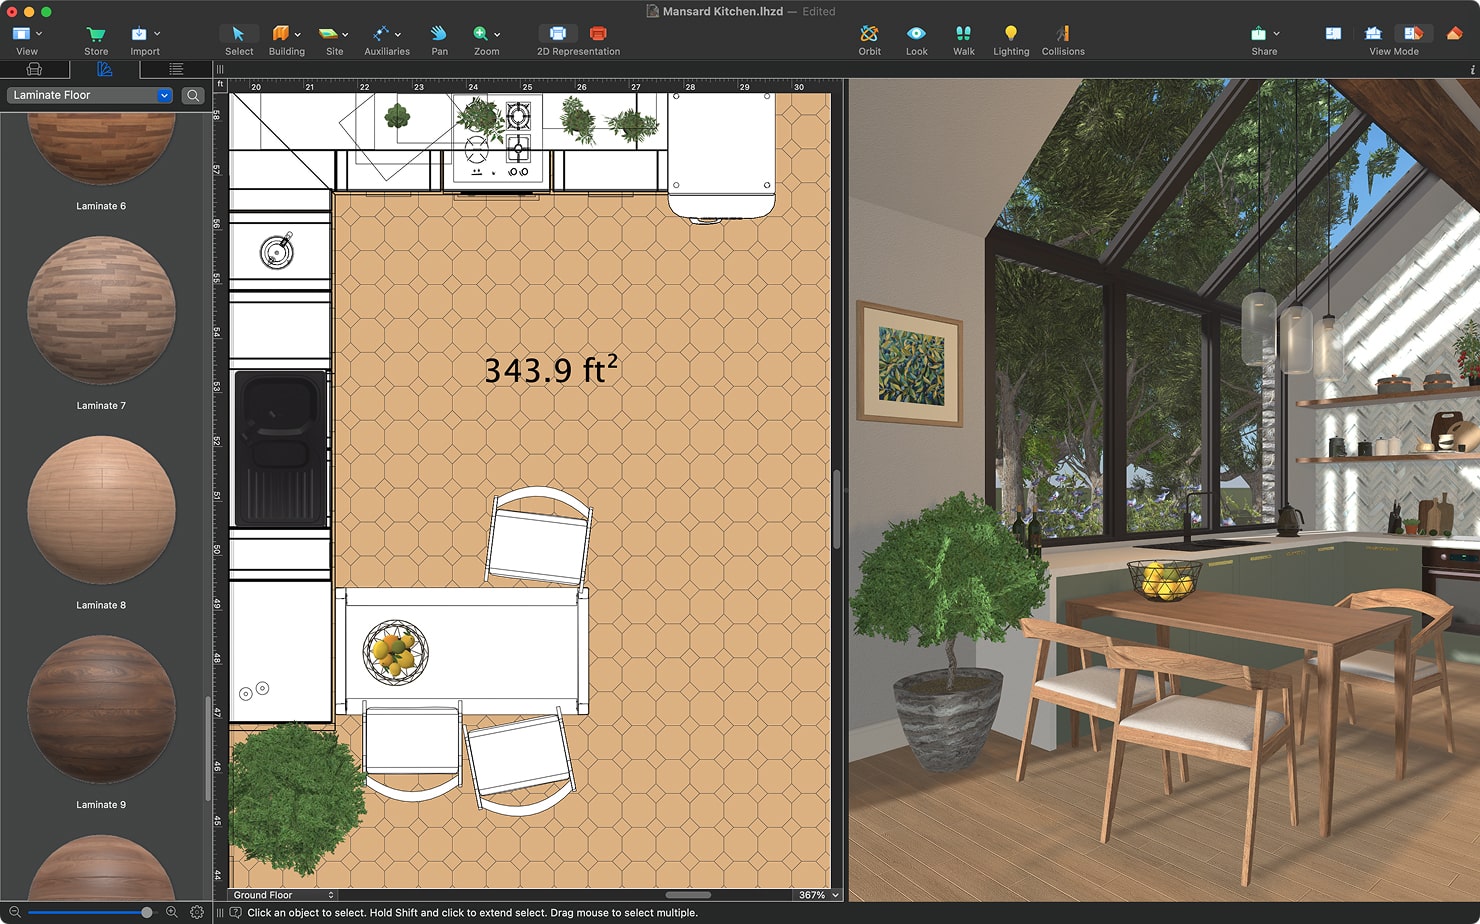The image size is (1480, 924).
Task: Click the material library scrollbar
Action: (208, 748)
